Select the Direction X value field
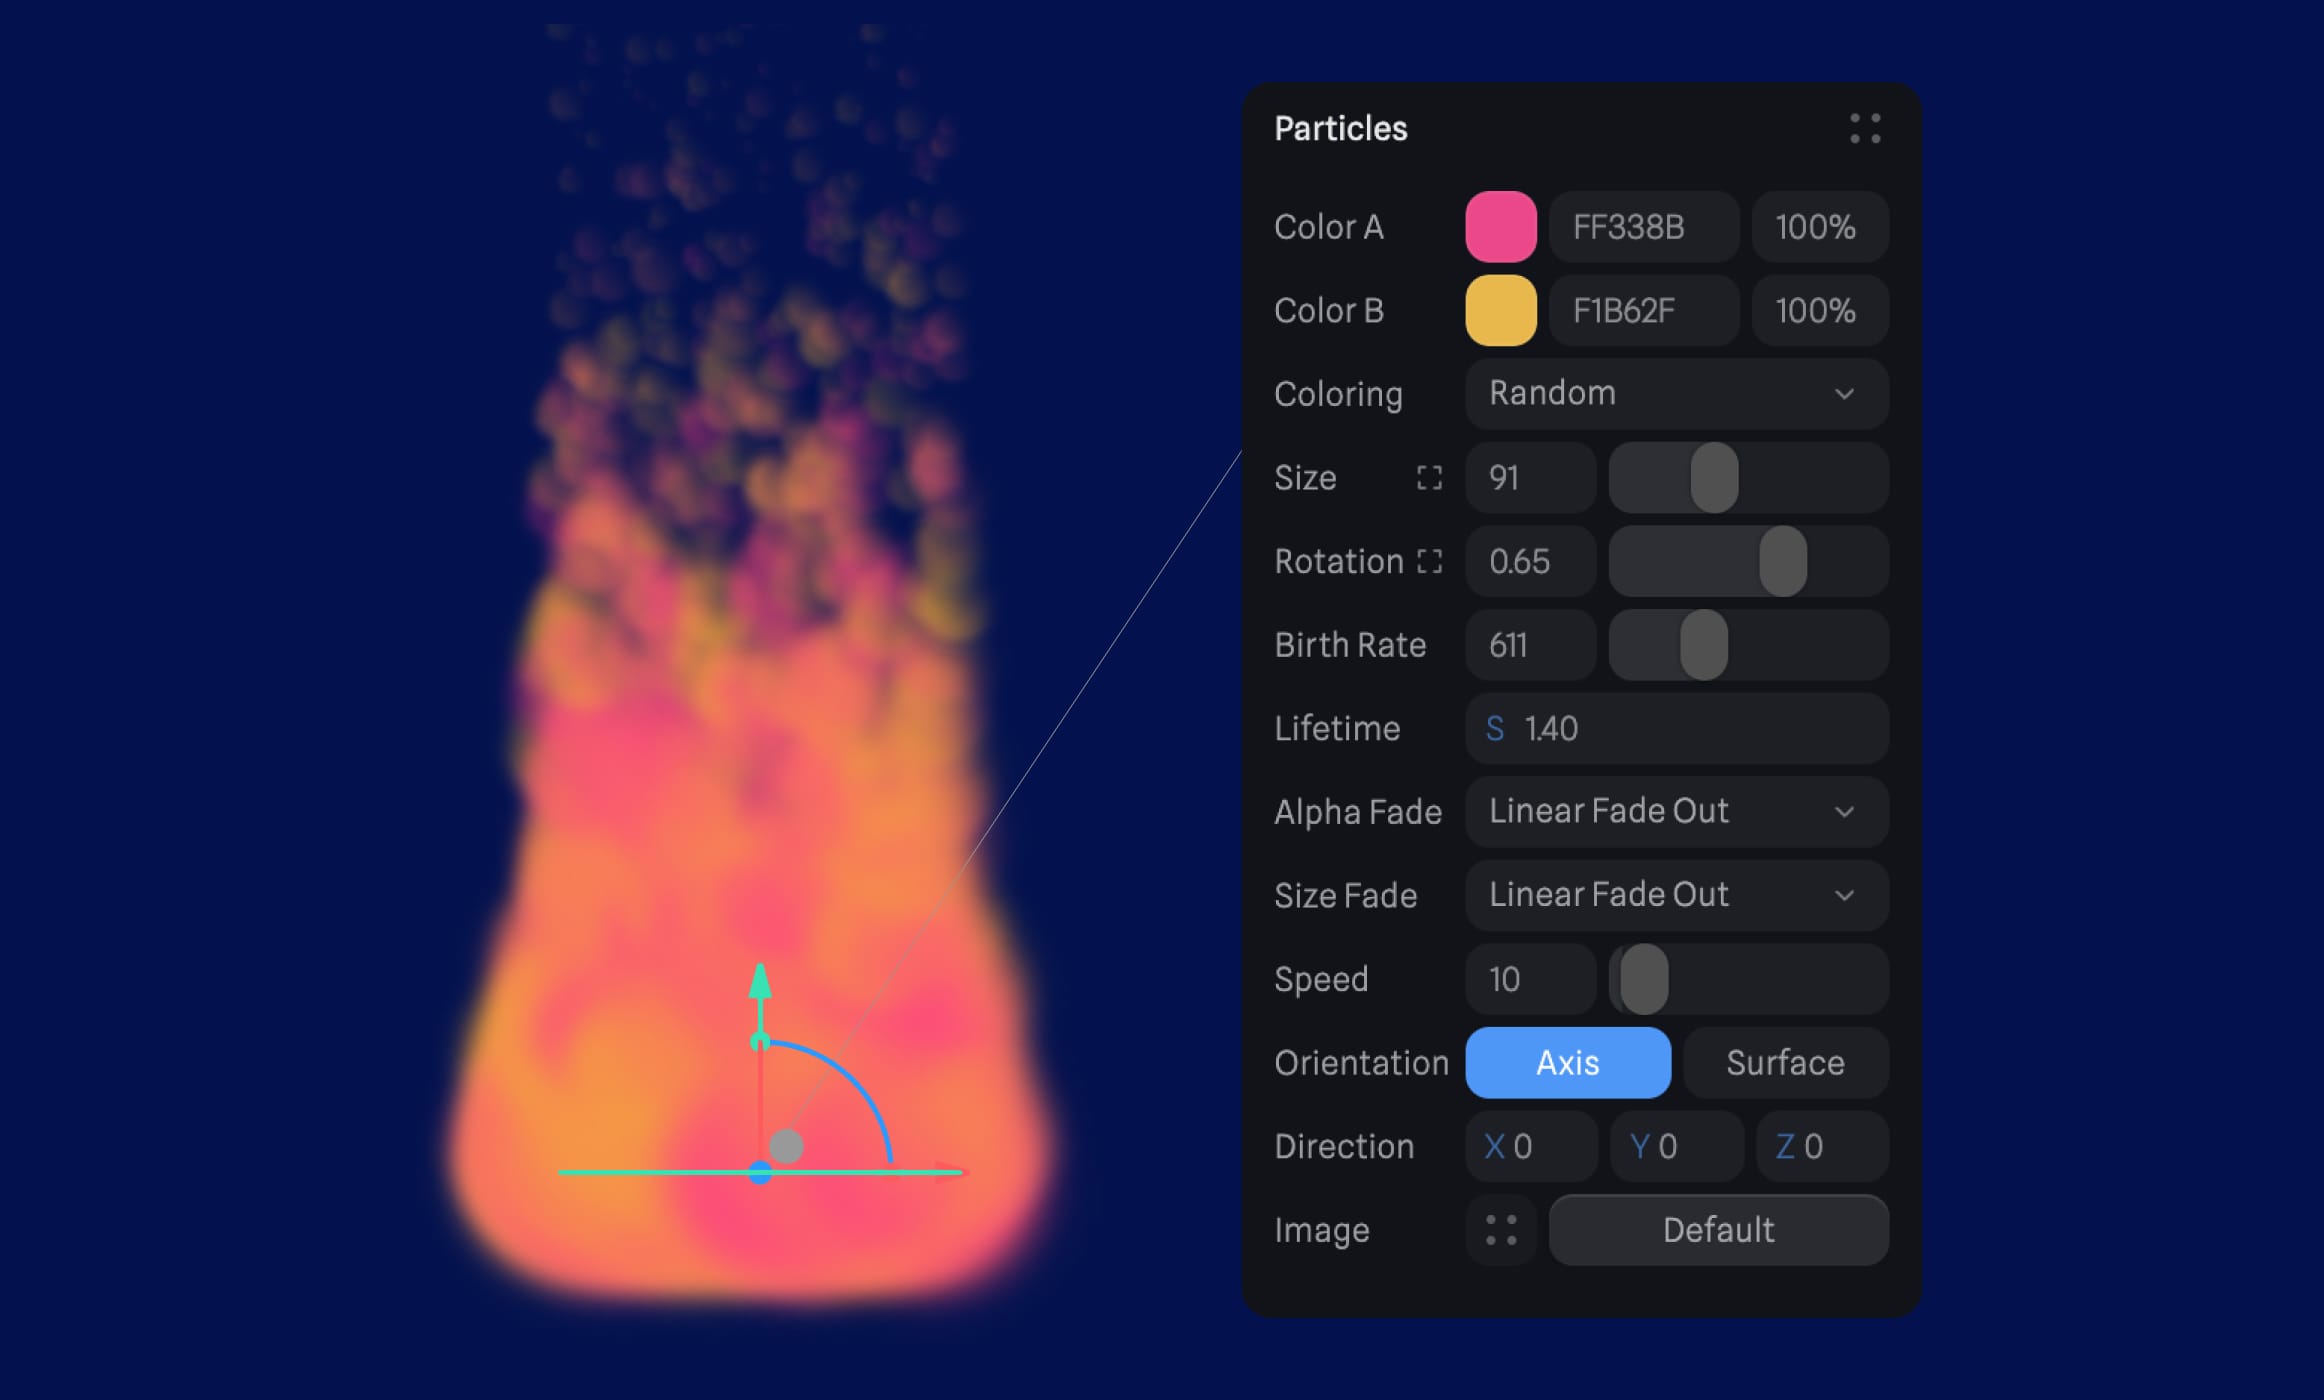 point(1531,1147)
